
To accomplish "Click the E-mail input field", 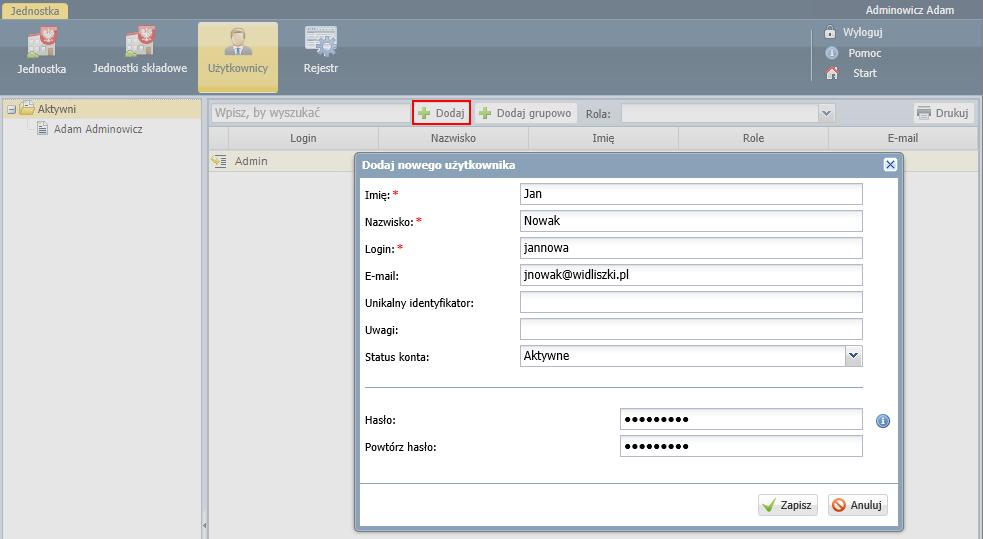I will (x=691, y=275).
